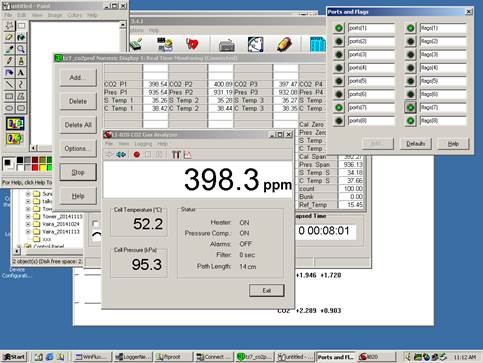Open the Colors menu in Paint
Screen dimensions: 483x363
point(74,15)
